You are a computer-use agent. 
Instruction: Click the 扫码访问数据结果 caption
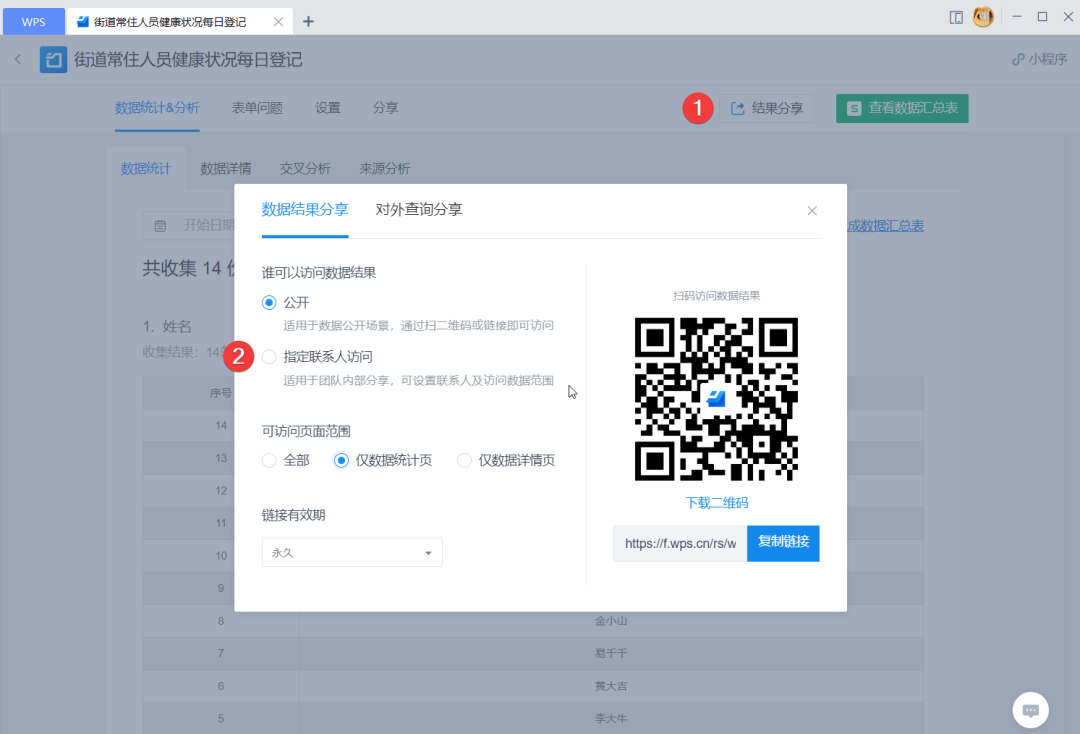click(716, 296)
